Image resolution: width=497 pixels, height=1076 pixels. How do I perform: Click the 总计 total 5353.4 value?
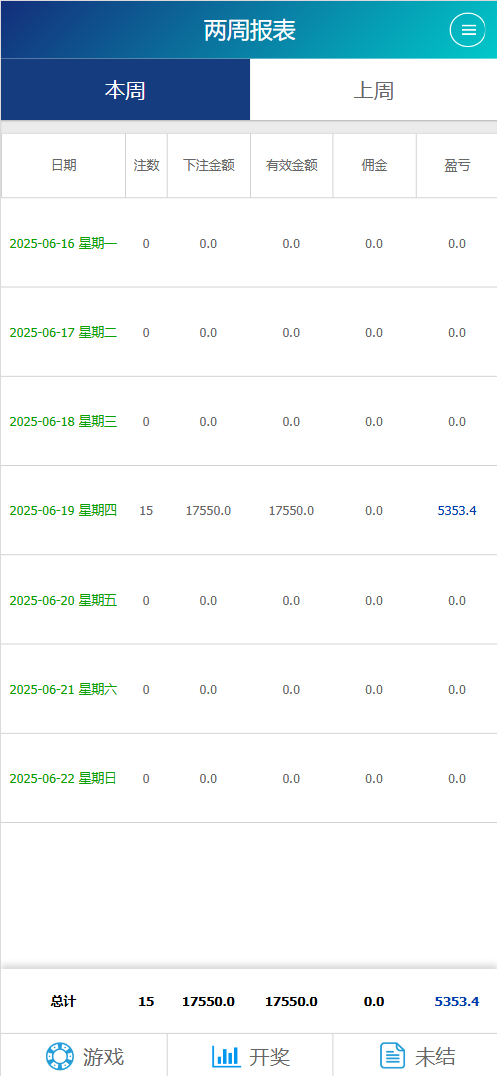pos(456,1002)
